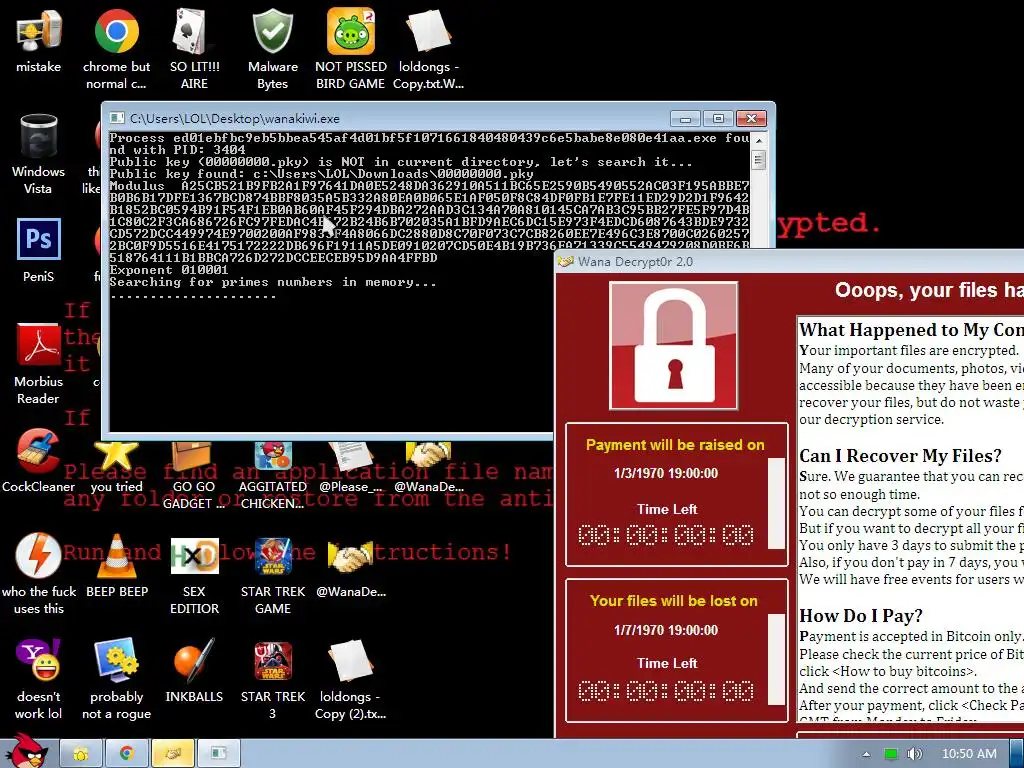Click the '1/7/1970 19:00:00' date text
The image size is (1024, 768).
[x=666, y=630]
